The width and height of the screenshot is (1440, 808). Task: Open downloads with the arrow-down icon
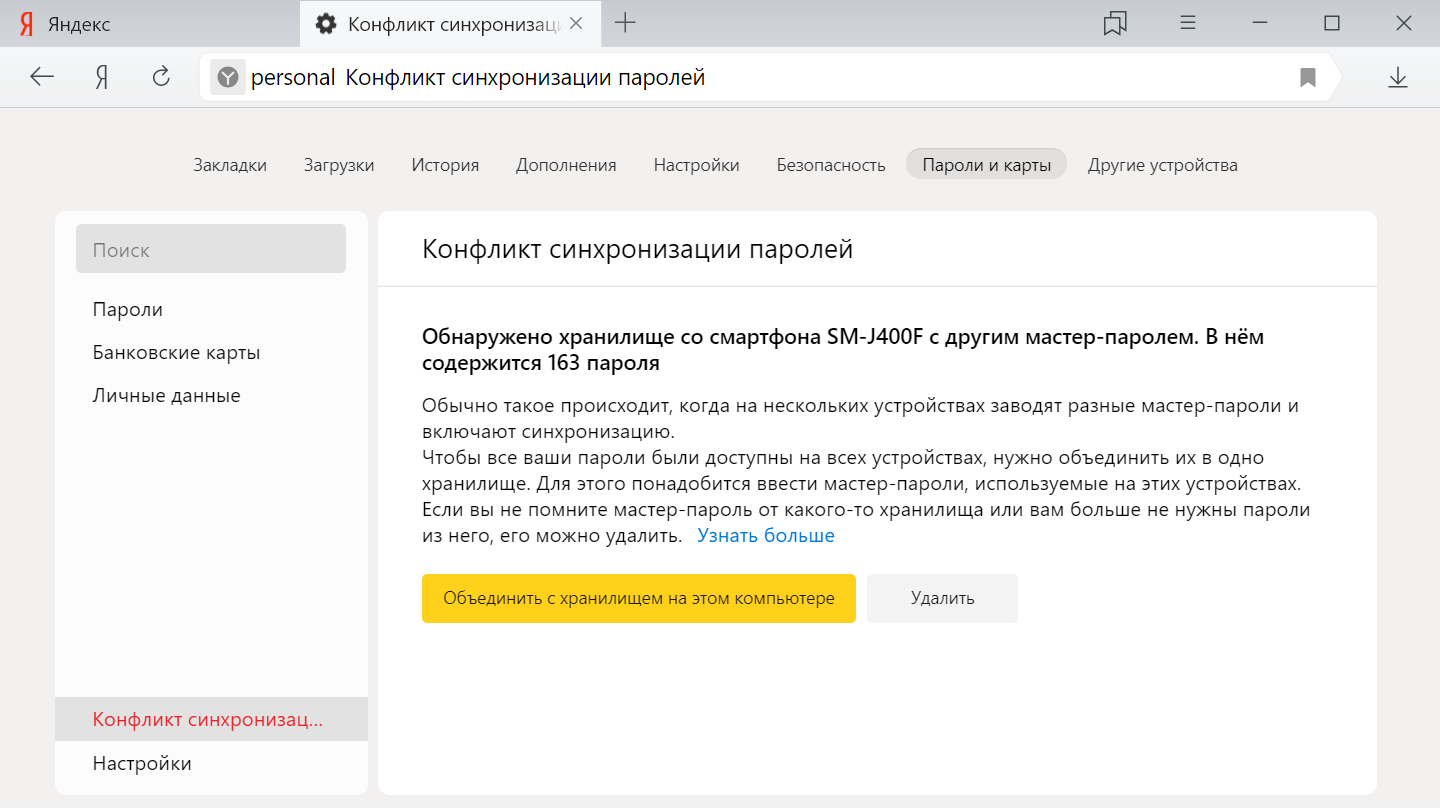click(x=1397, y=77)
